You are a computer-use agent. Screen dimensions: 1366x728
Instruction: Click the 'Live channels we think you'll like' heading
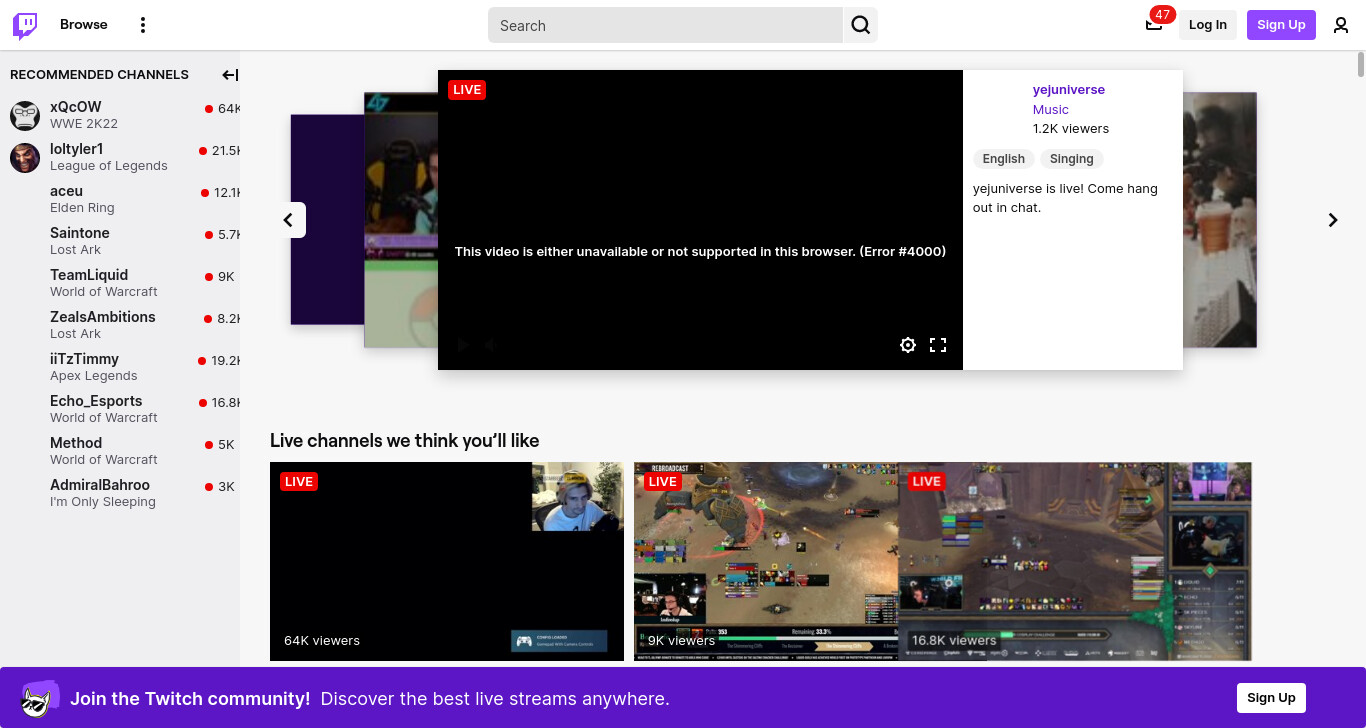tap(405, 441)
